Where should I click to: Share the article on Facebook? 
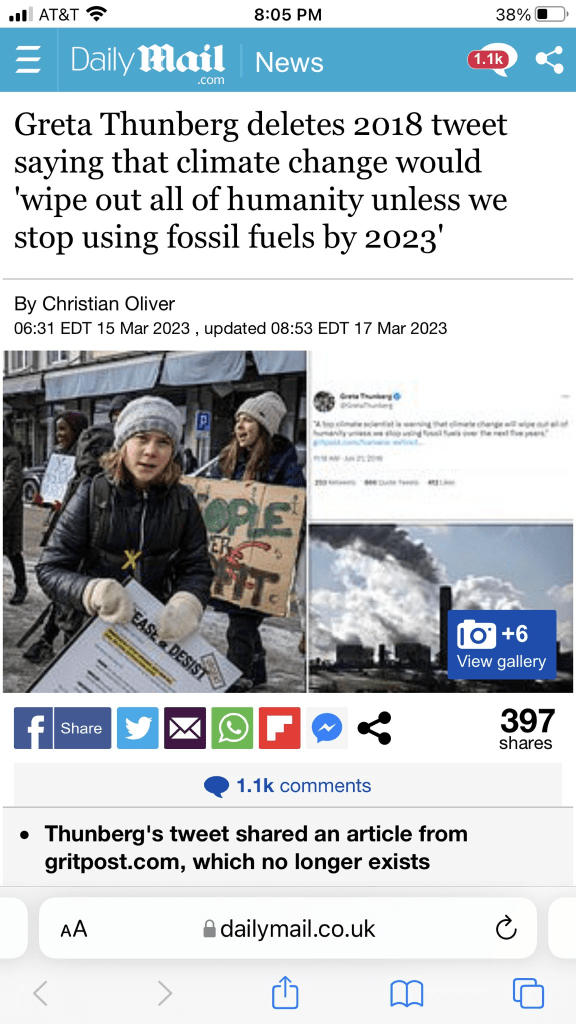tap(63, 728)
